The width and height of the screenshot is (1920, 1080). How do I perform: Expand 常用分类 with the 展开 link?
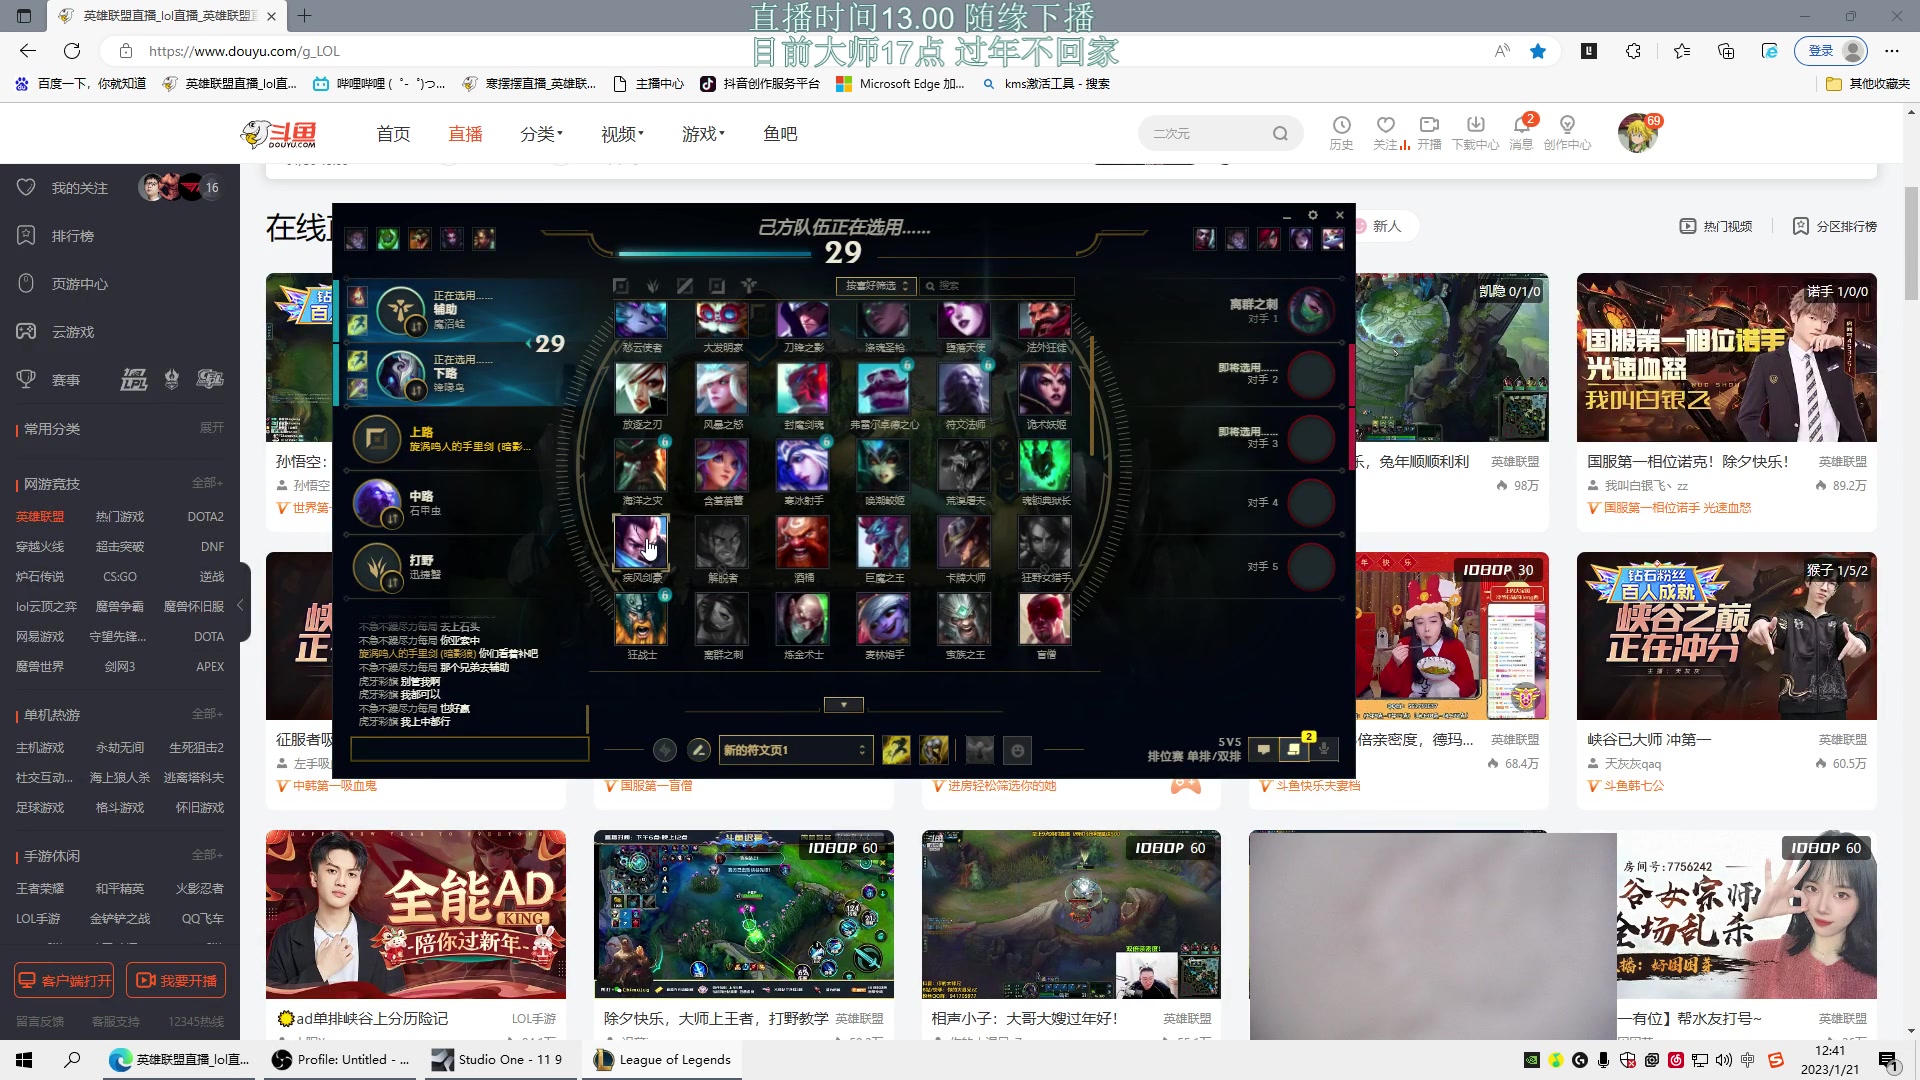[x=212, y=428]
